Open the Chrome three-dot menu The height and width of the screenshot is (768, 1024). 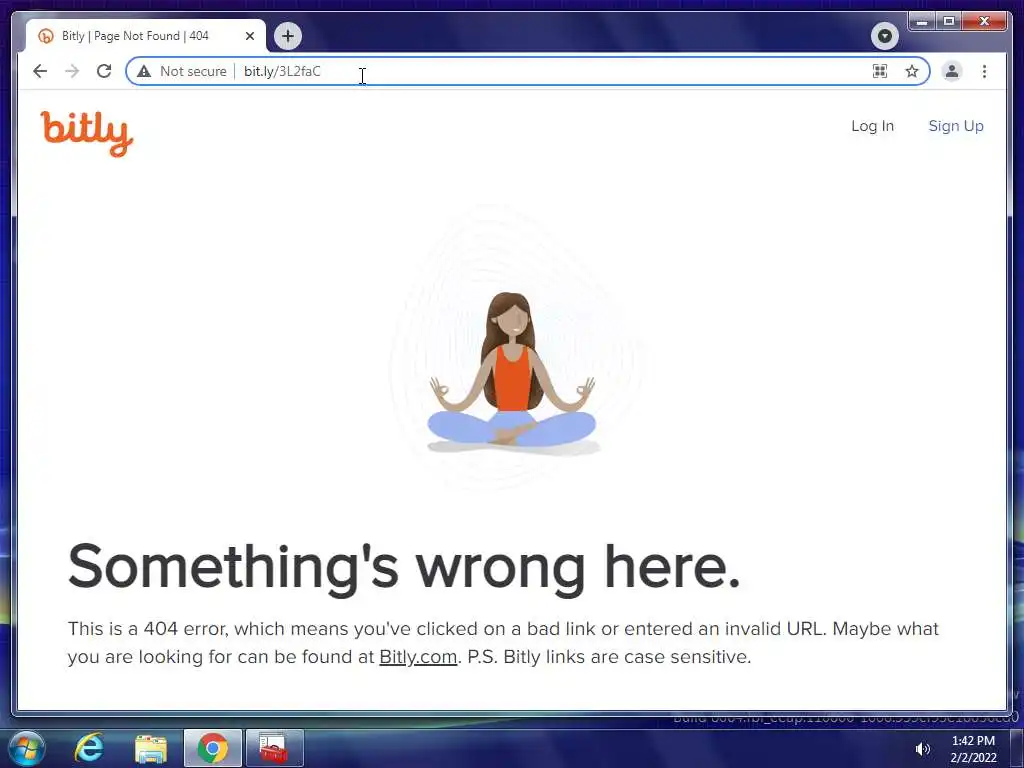tap(984, 71)
